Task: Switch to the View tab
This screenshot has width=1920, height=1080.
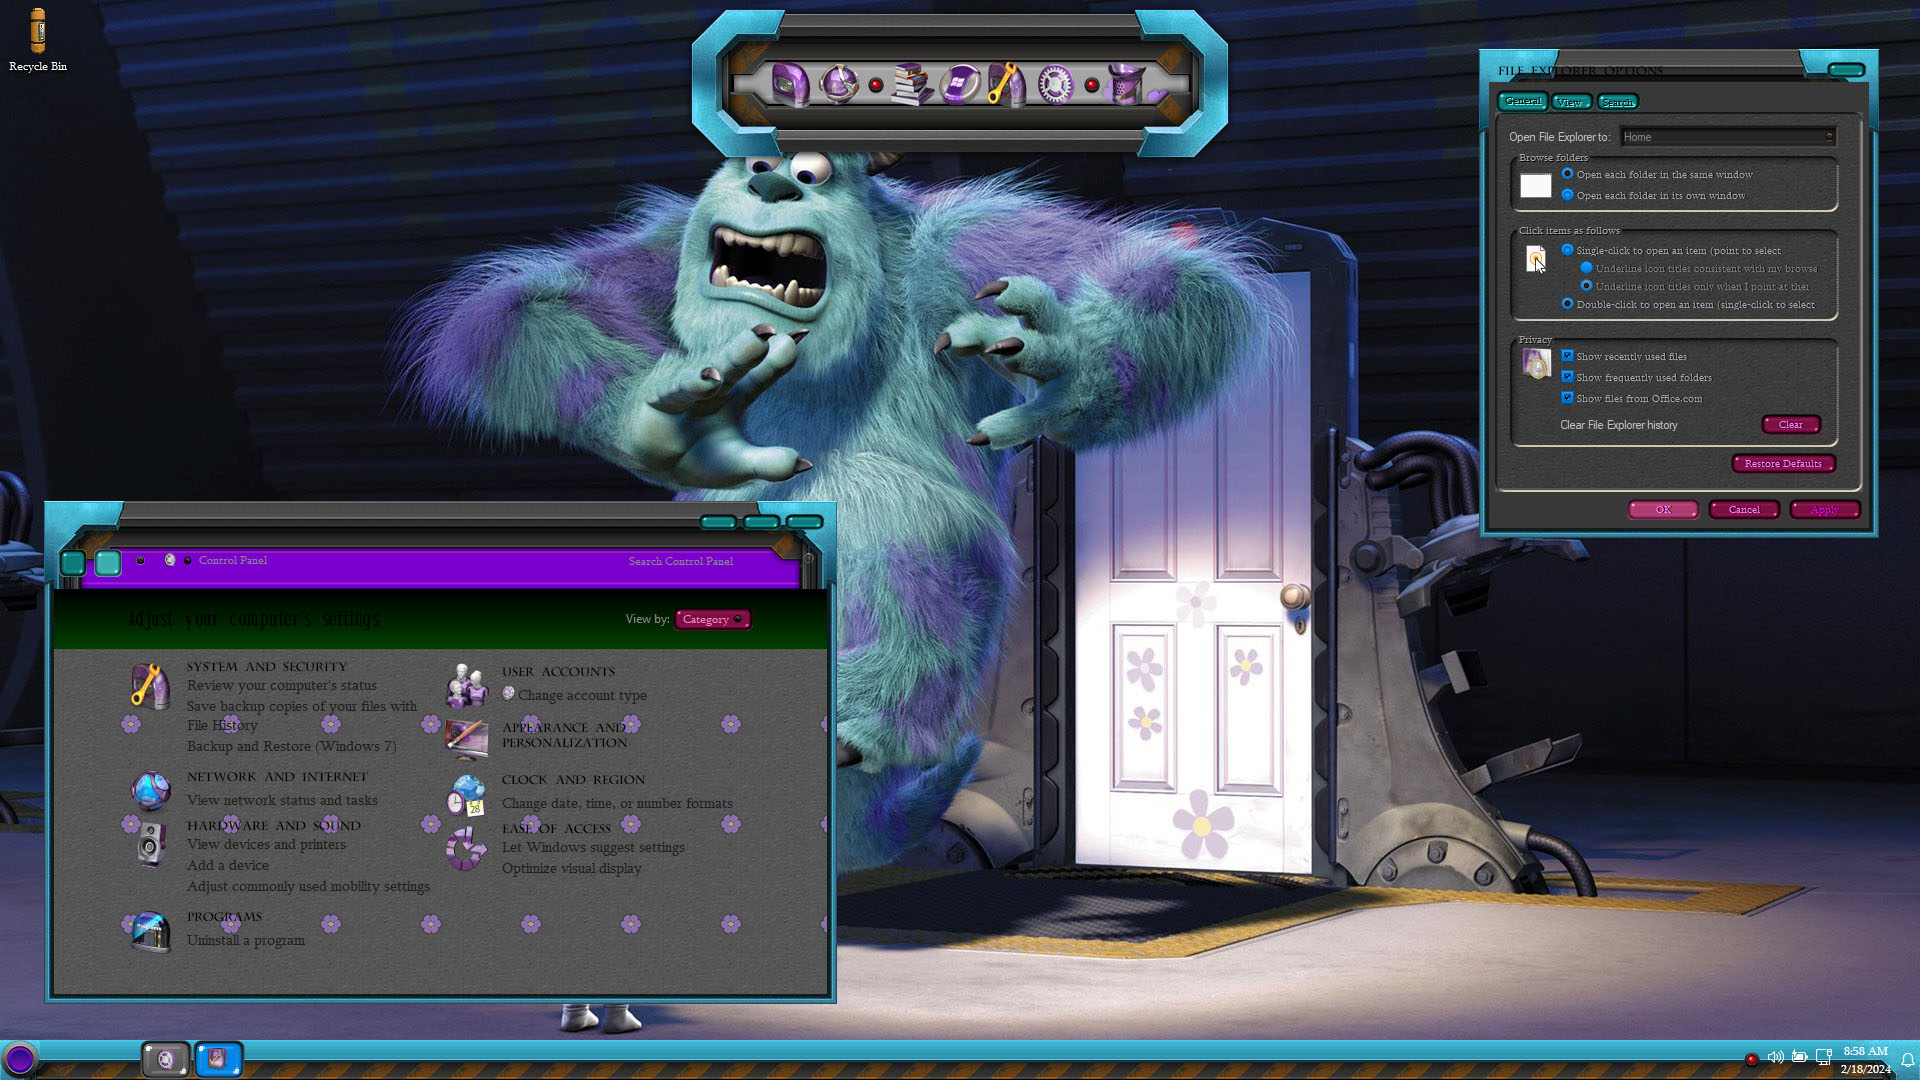Action: coord(1570,102)
